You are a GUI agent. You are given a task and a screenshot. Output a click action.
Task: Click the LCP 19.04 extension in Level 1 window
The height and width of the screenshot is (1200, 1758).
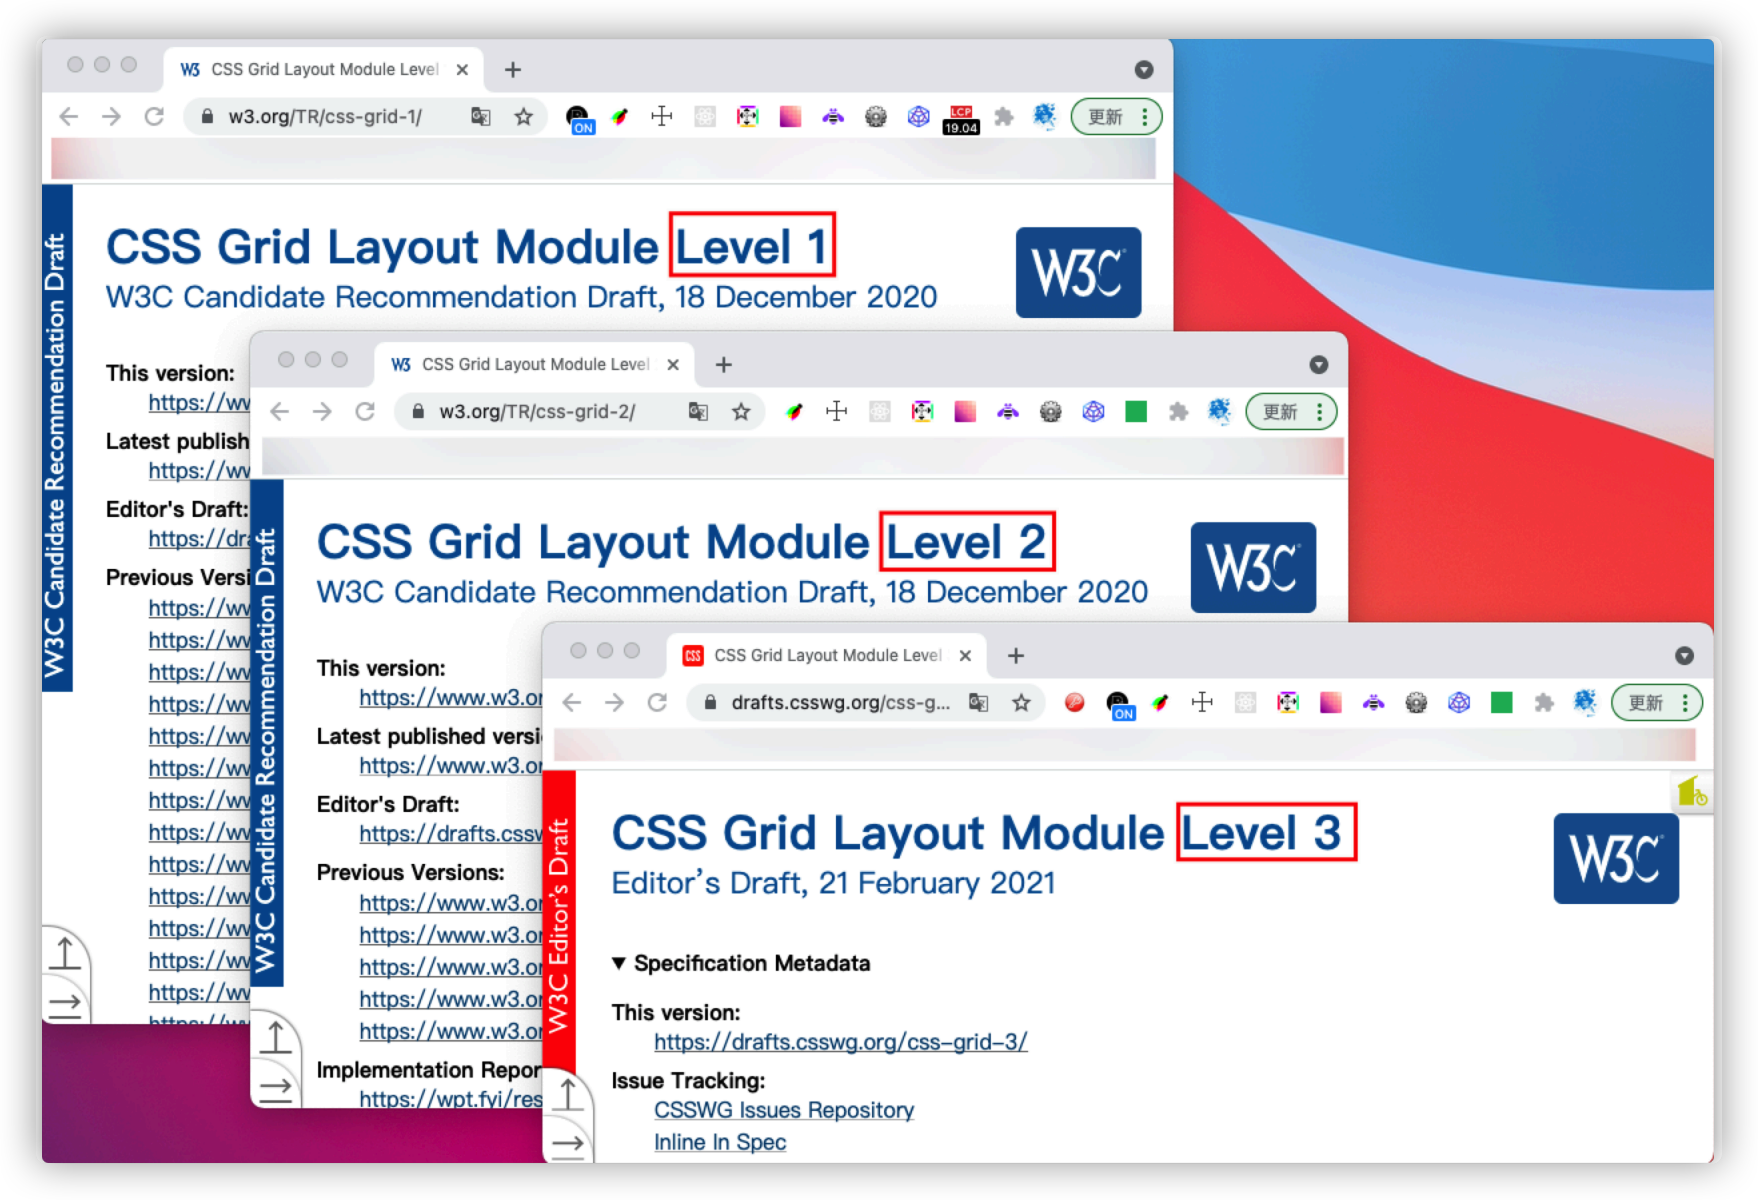(x=961, y=119)
